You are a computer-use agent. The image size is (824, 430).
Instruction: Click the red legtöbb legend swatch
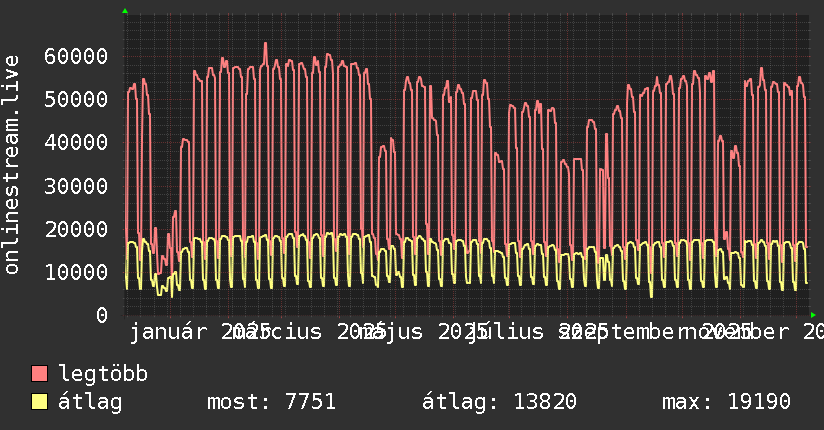[40, 375]
